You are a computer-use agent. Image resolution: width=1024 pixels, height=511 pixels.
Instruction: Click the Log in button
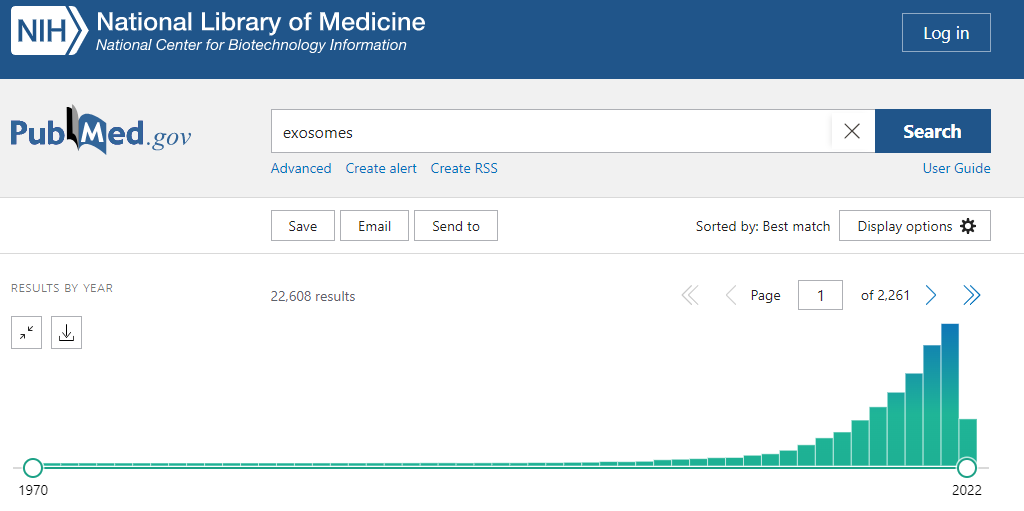945,33
